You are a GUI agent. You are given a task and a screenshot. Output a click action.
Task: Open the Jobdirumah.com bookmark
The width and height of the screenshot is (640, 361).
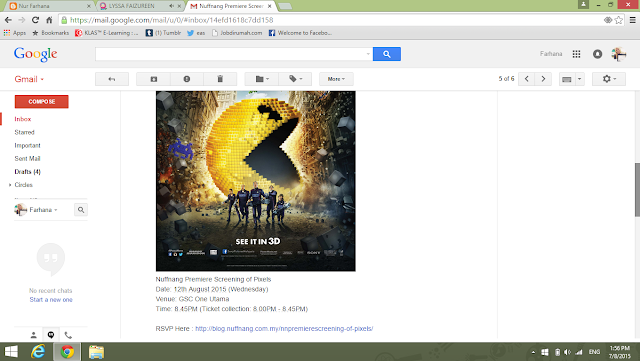point(237,33)
